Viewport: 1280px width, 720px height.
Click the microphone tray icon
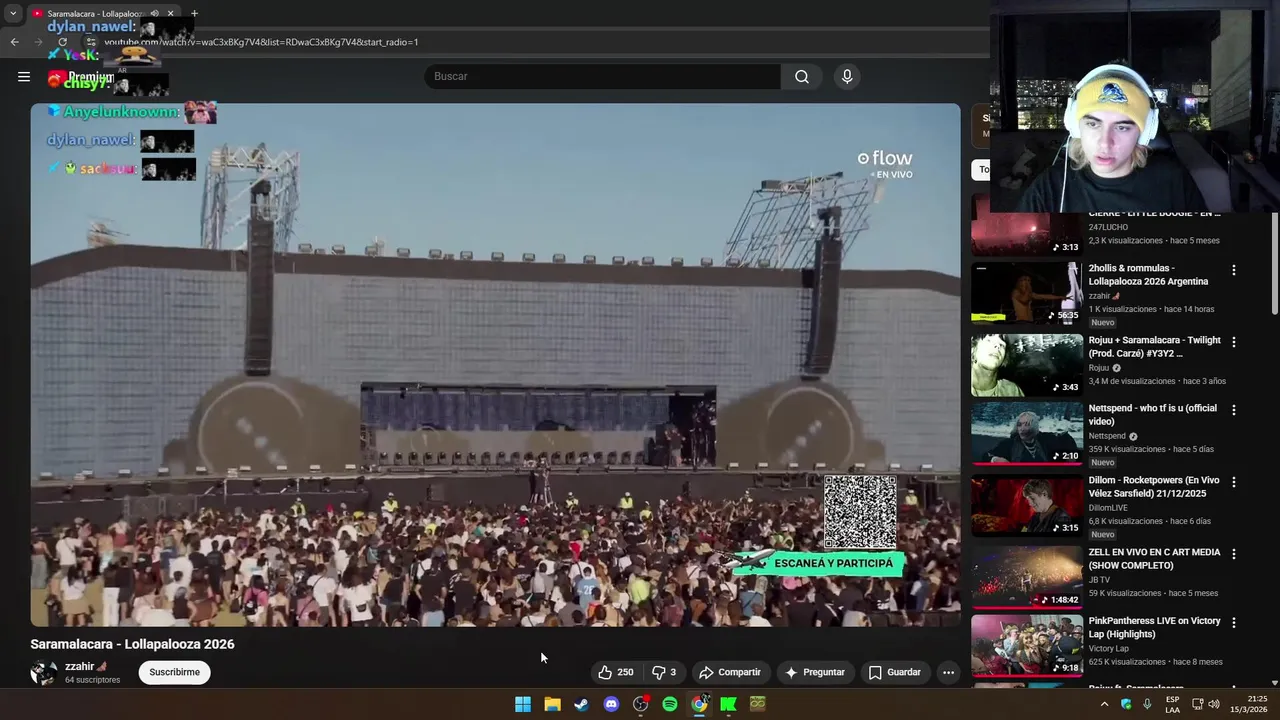(x=1147, y=704)
